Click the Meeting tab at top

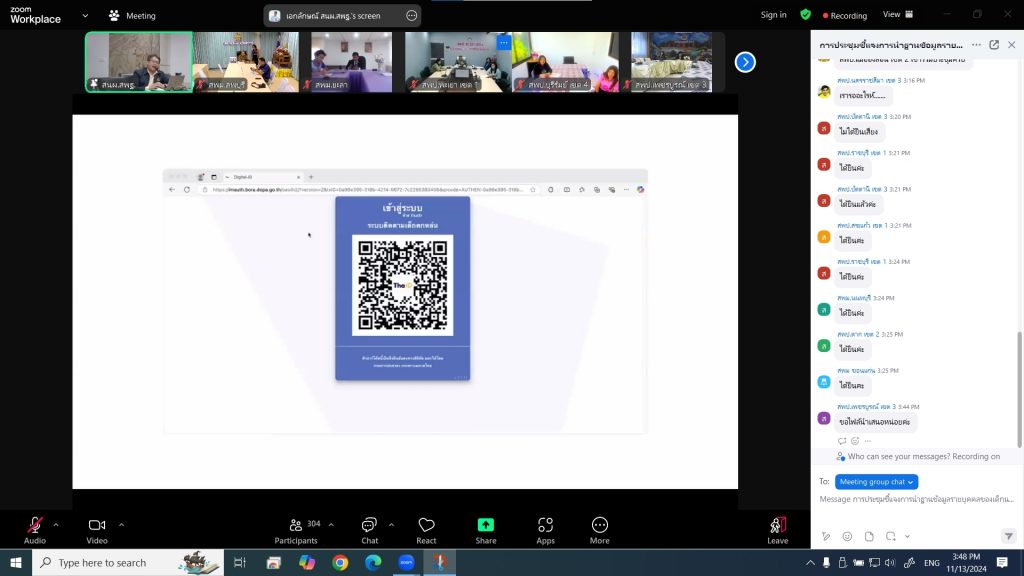coord(133,16)
